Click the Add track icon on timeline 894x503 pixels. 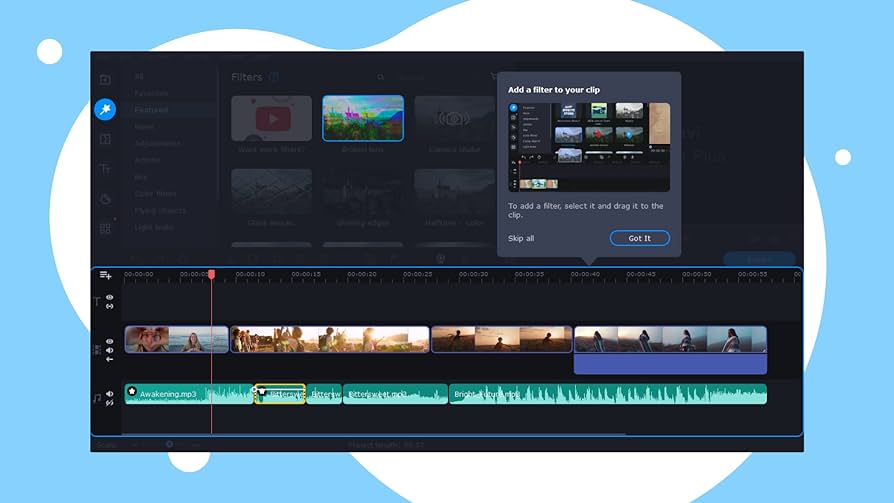(x=106, y=275)
